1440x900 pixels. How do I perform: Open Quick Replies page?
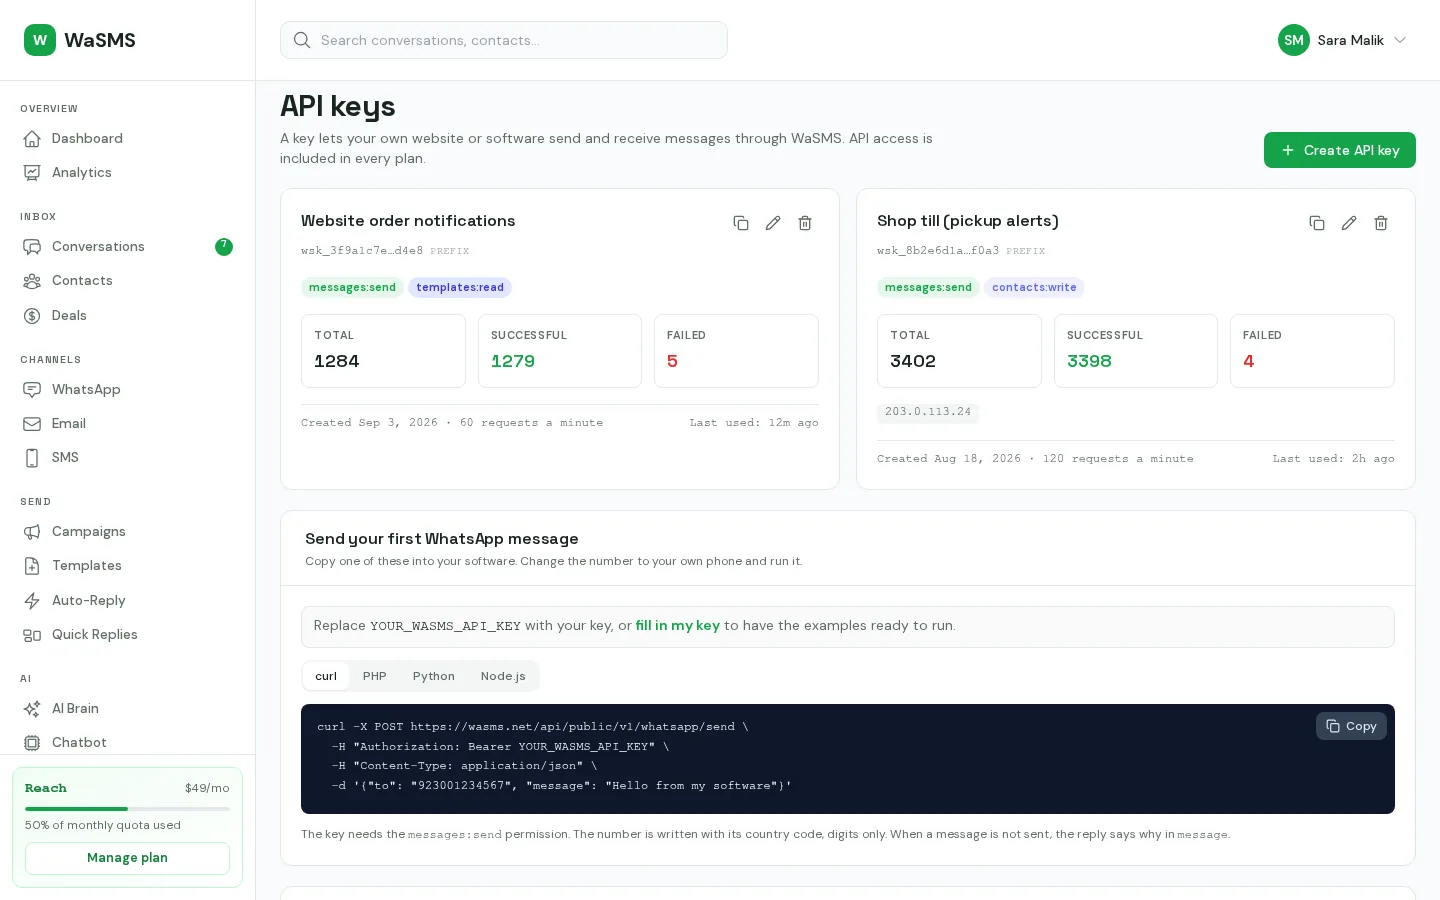coord(127,634)
